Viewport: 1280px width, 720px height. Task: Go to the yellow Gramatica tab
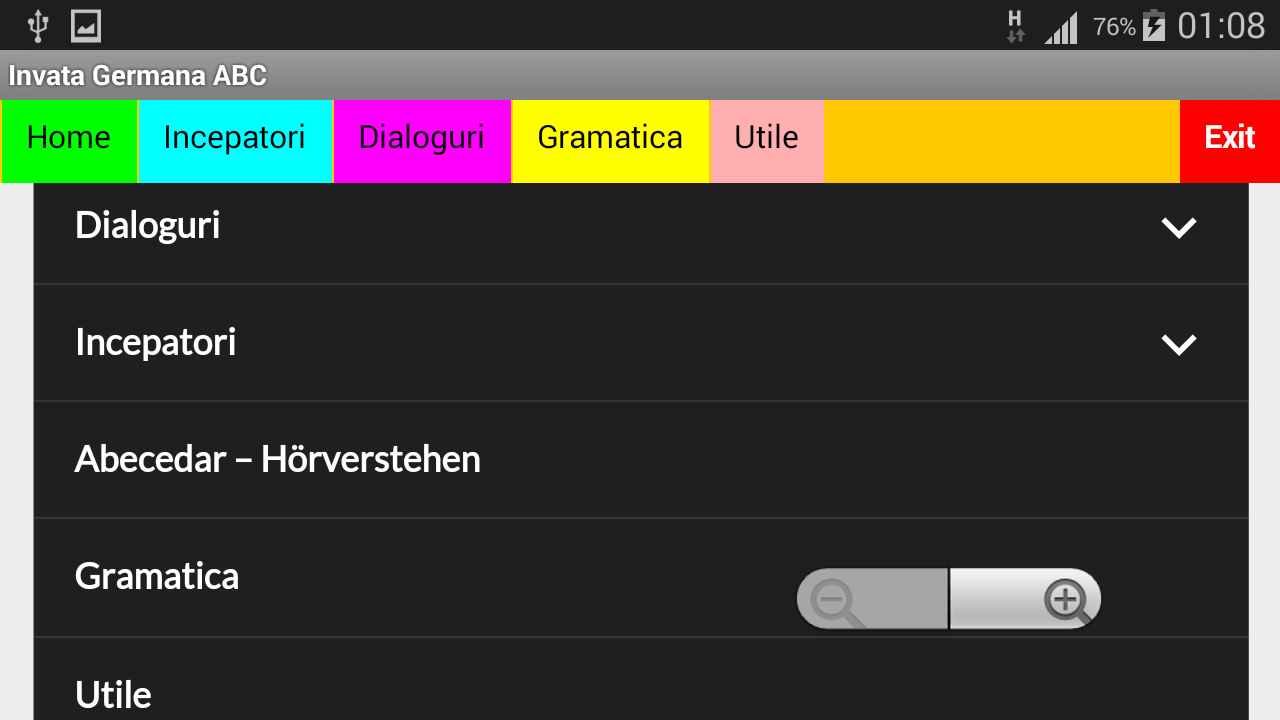click(610, 138)
